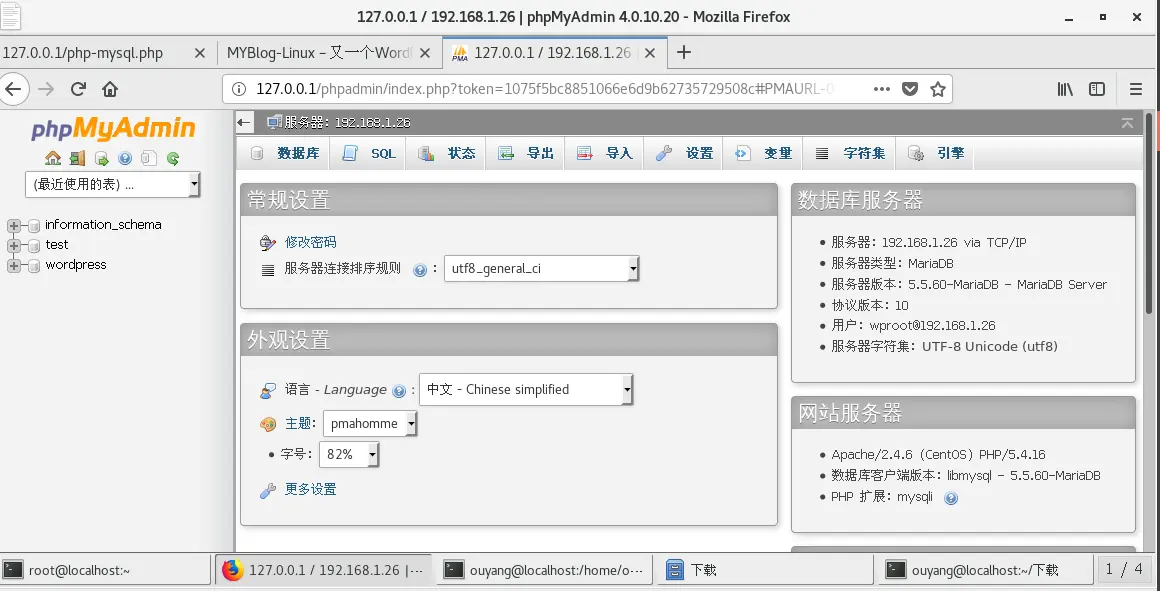Open the 导入 Import tab

(x=605, y=153)
